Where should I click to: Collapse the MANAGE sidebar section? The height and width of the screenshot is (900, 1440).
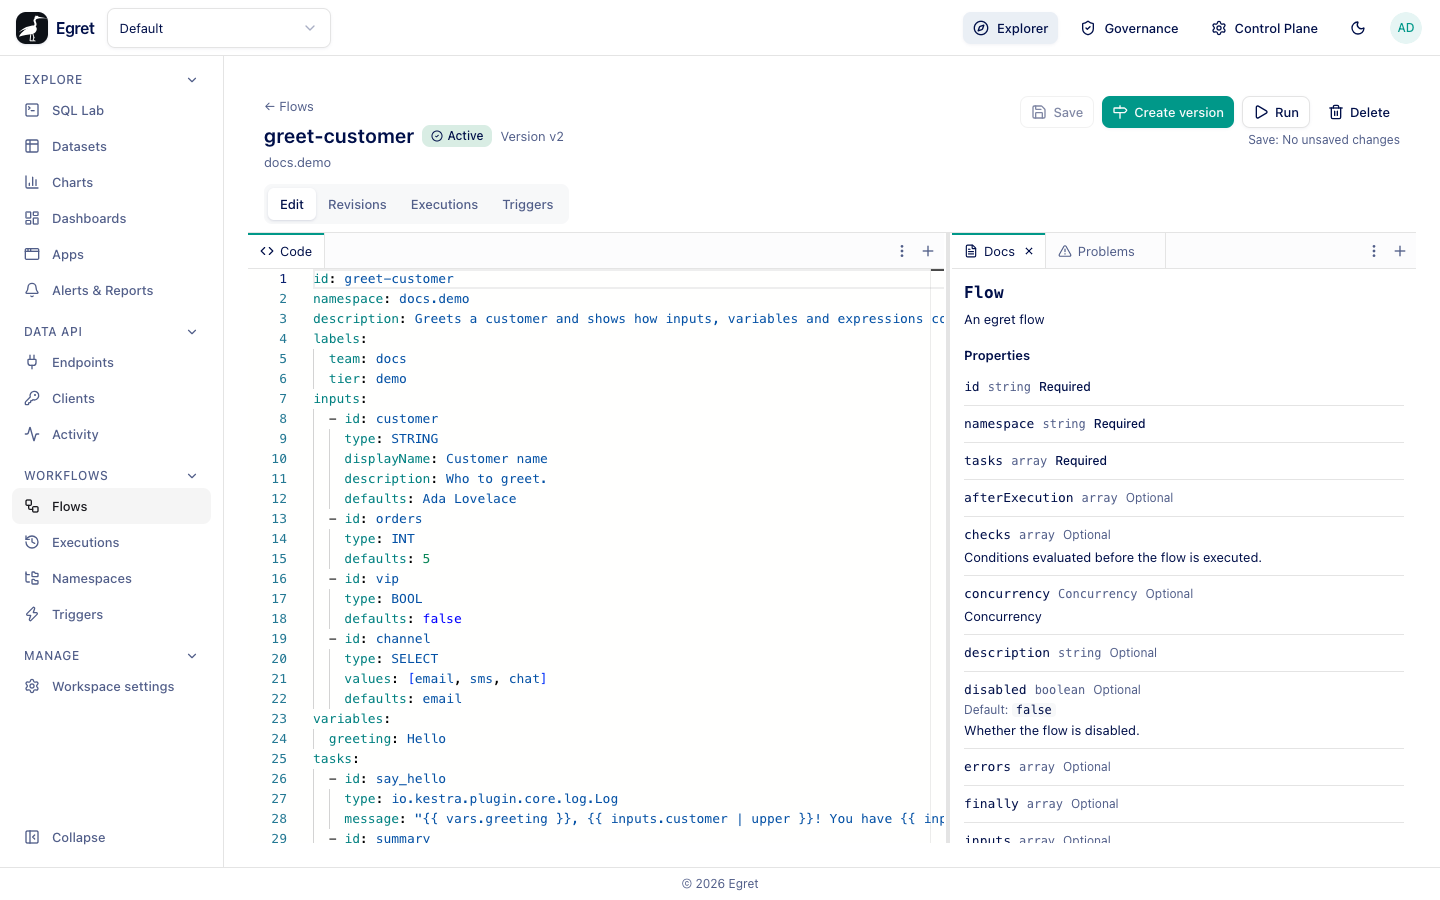[192, 656]
